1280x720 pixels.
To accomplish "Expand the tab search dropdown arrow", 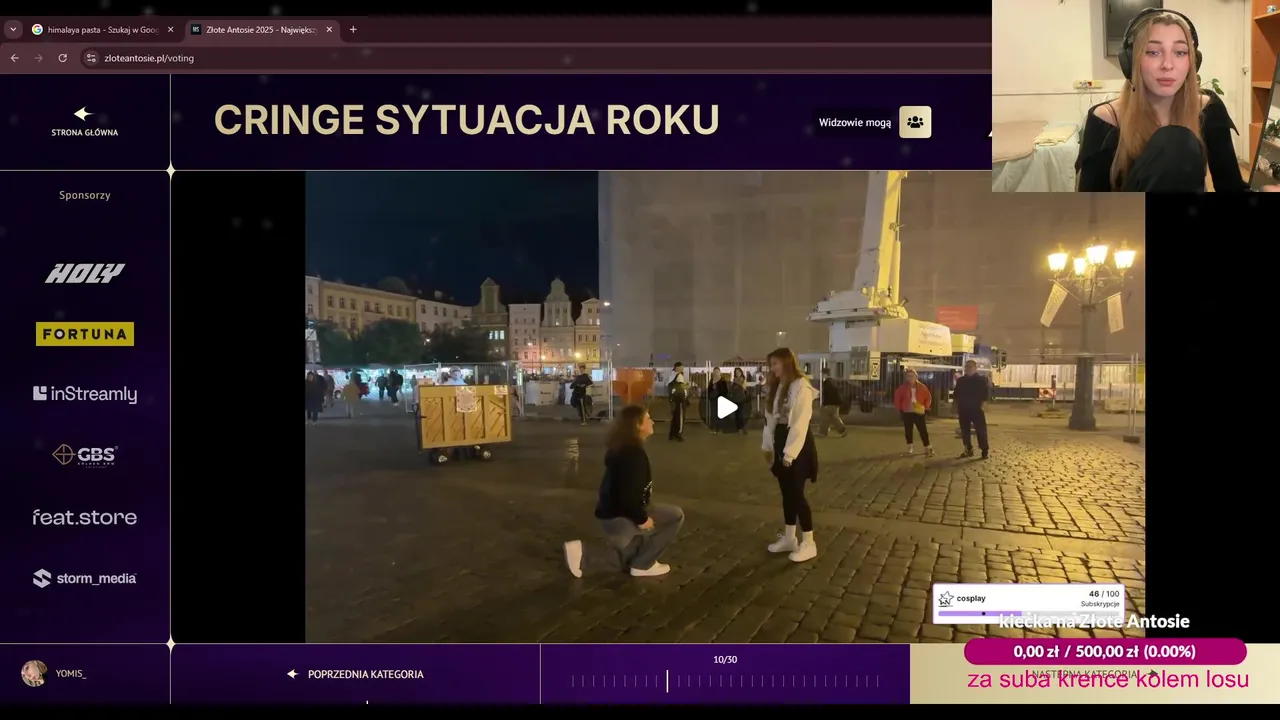I will tap(13, 29).
